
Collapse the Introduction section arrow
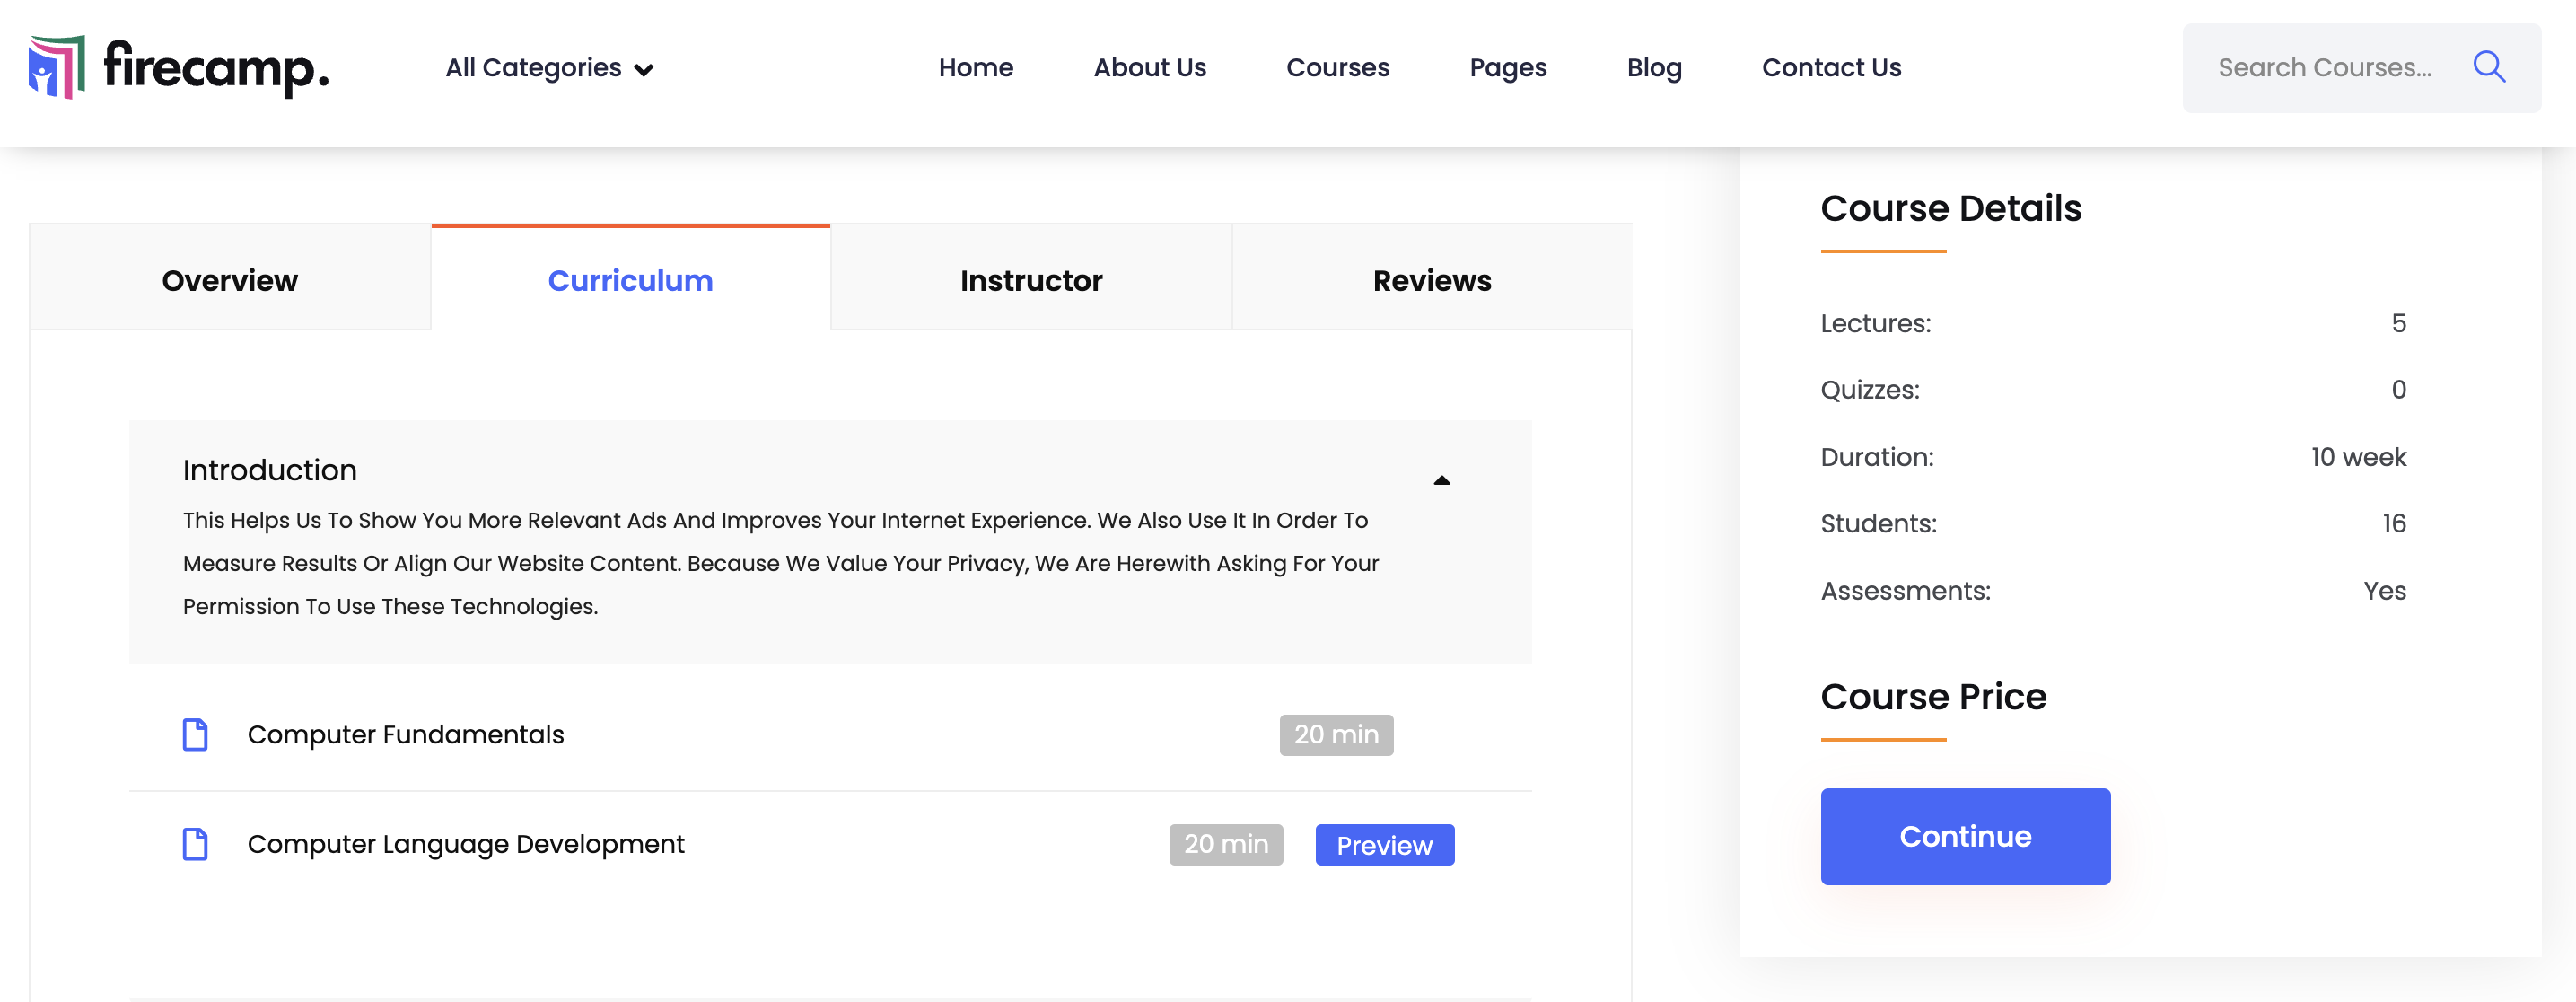(x=1441, y=480)
